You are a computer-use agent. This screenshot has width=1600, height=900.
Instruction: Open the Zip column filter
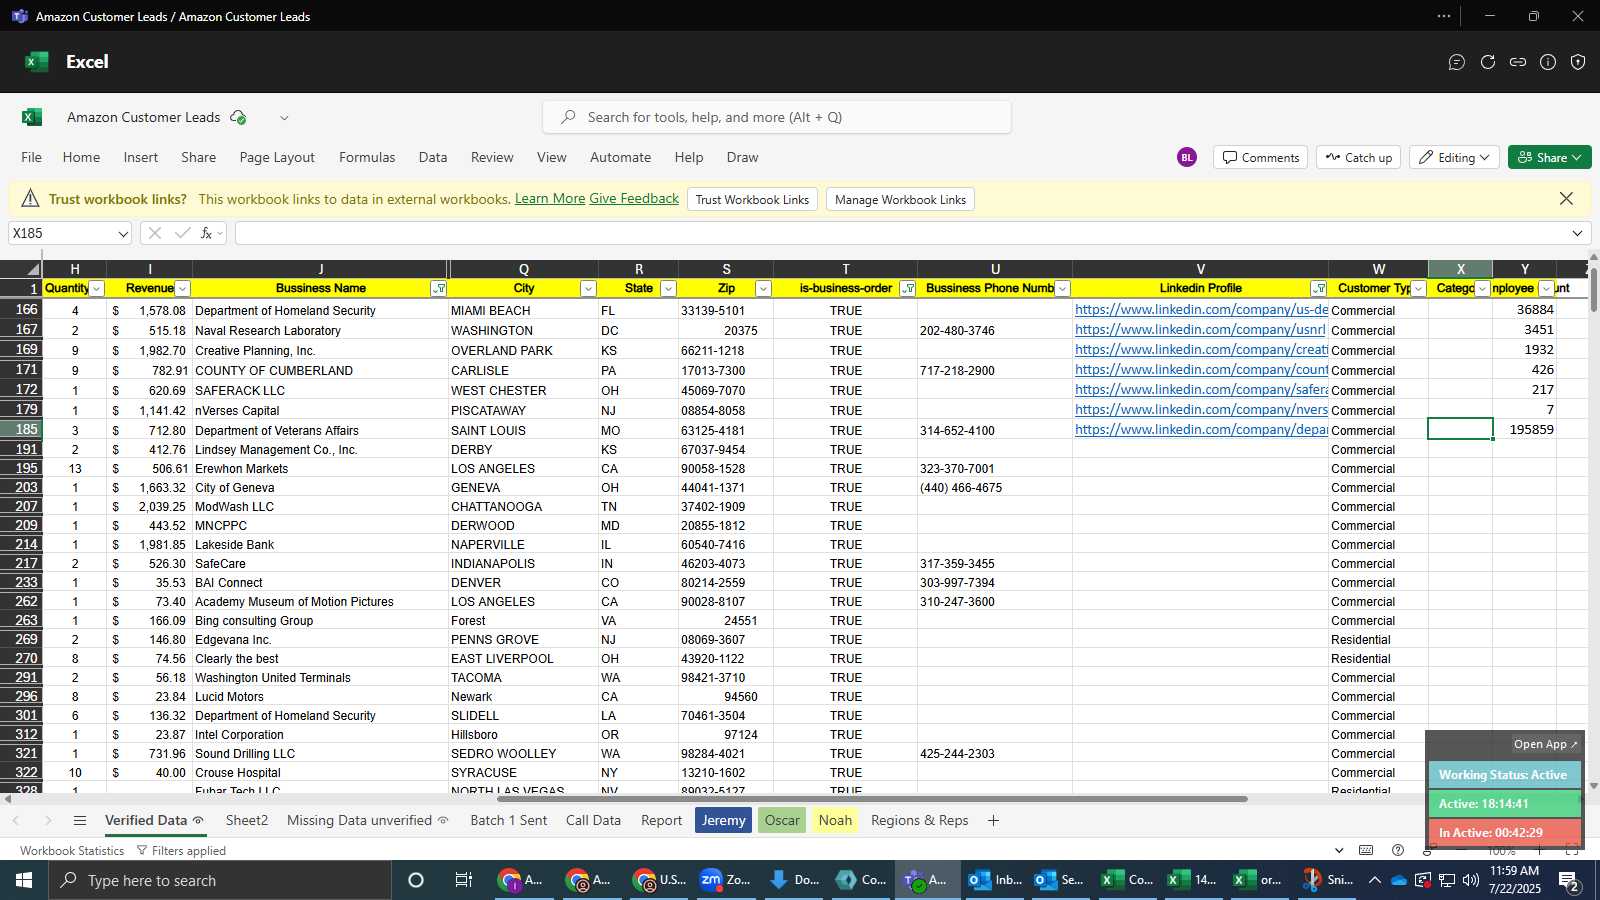click(x=763, y=288)
